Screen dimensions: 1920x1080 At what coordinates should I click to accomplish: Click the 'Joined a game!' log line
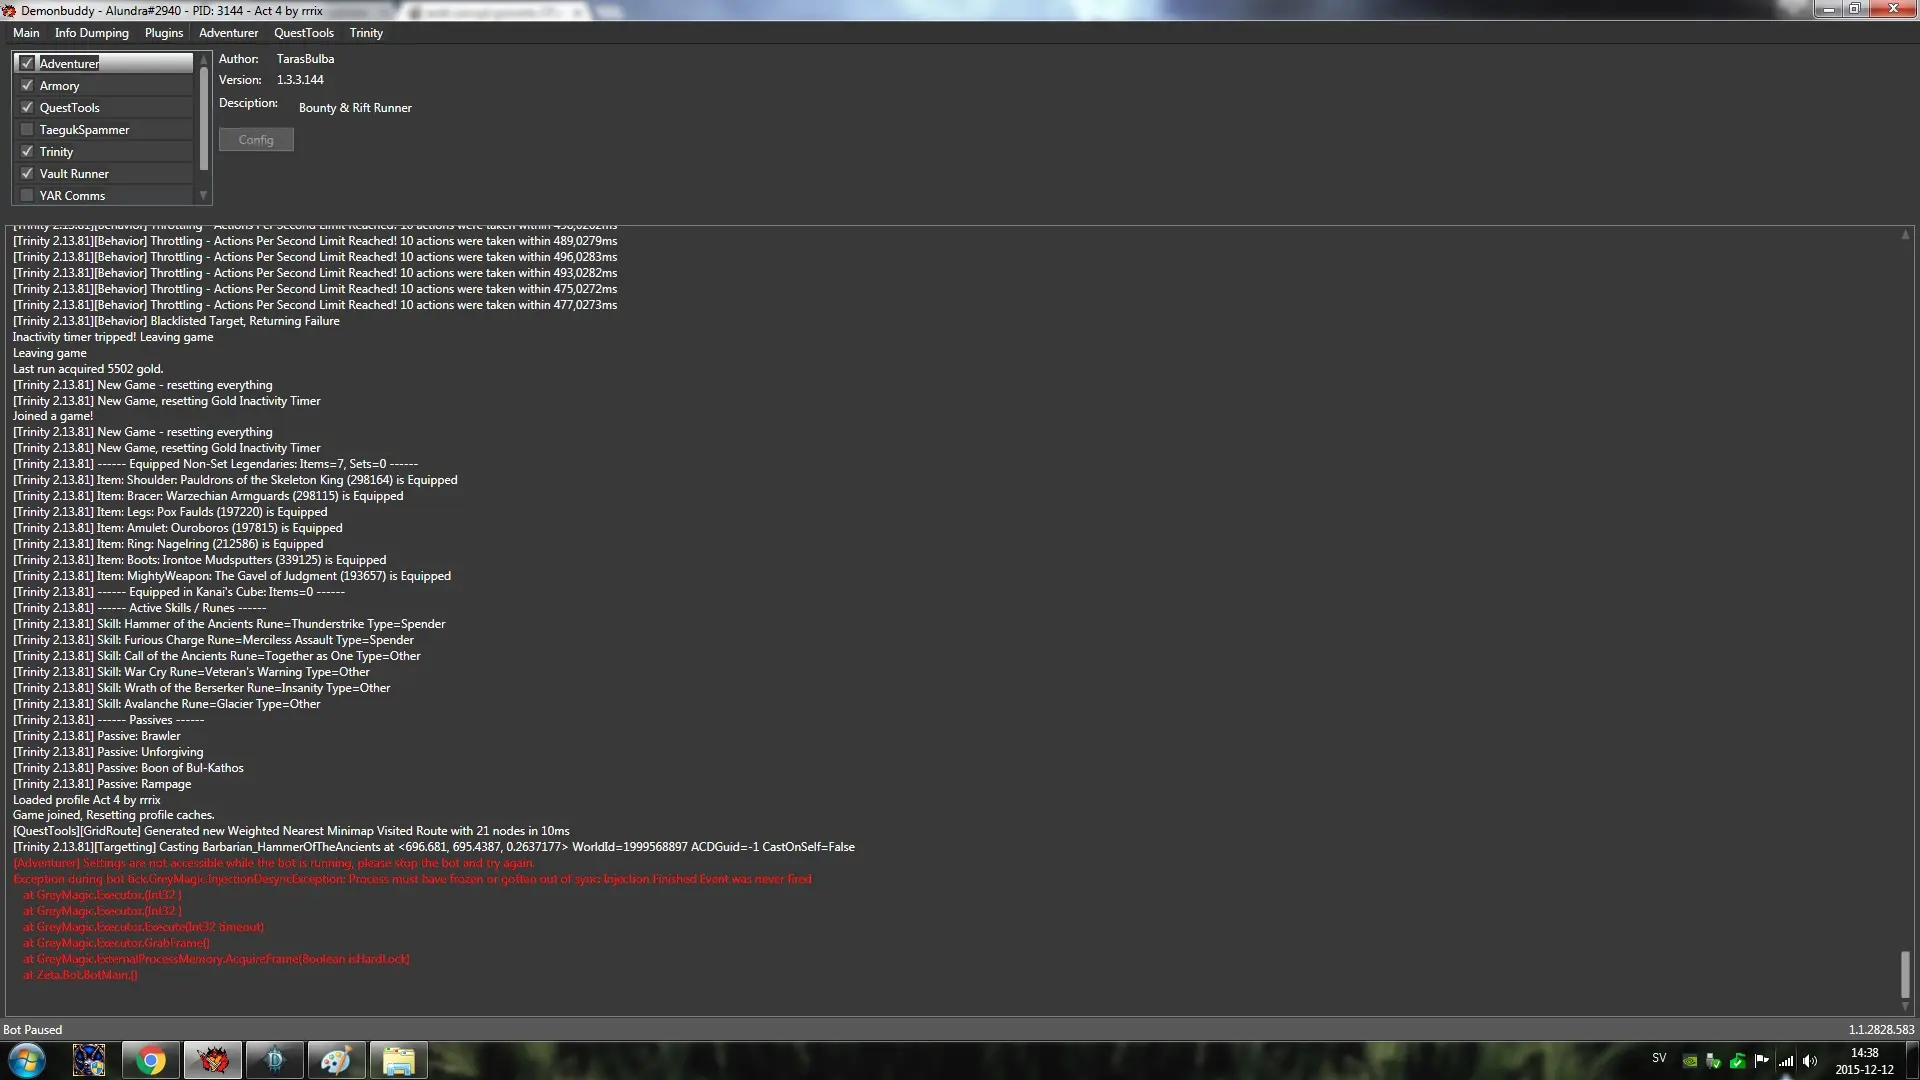coord(53,416)
